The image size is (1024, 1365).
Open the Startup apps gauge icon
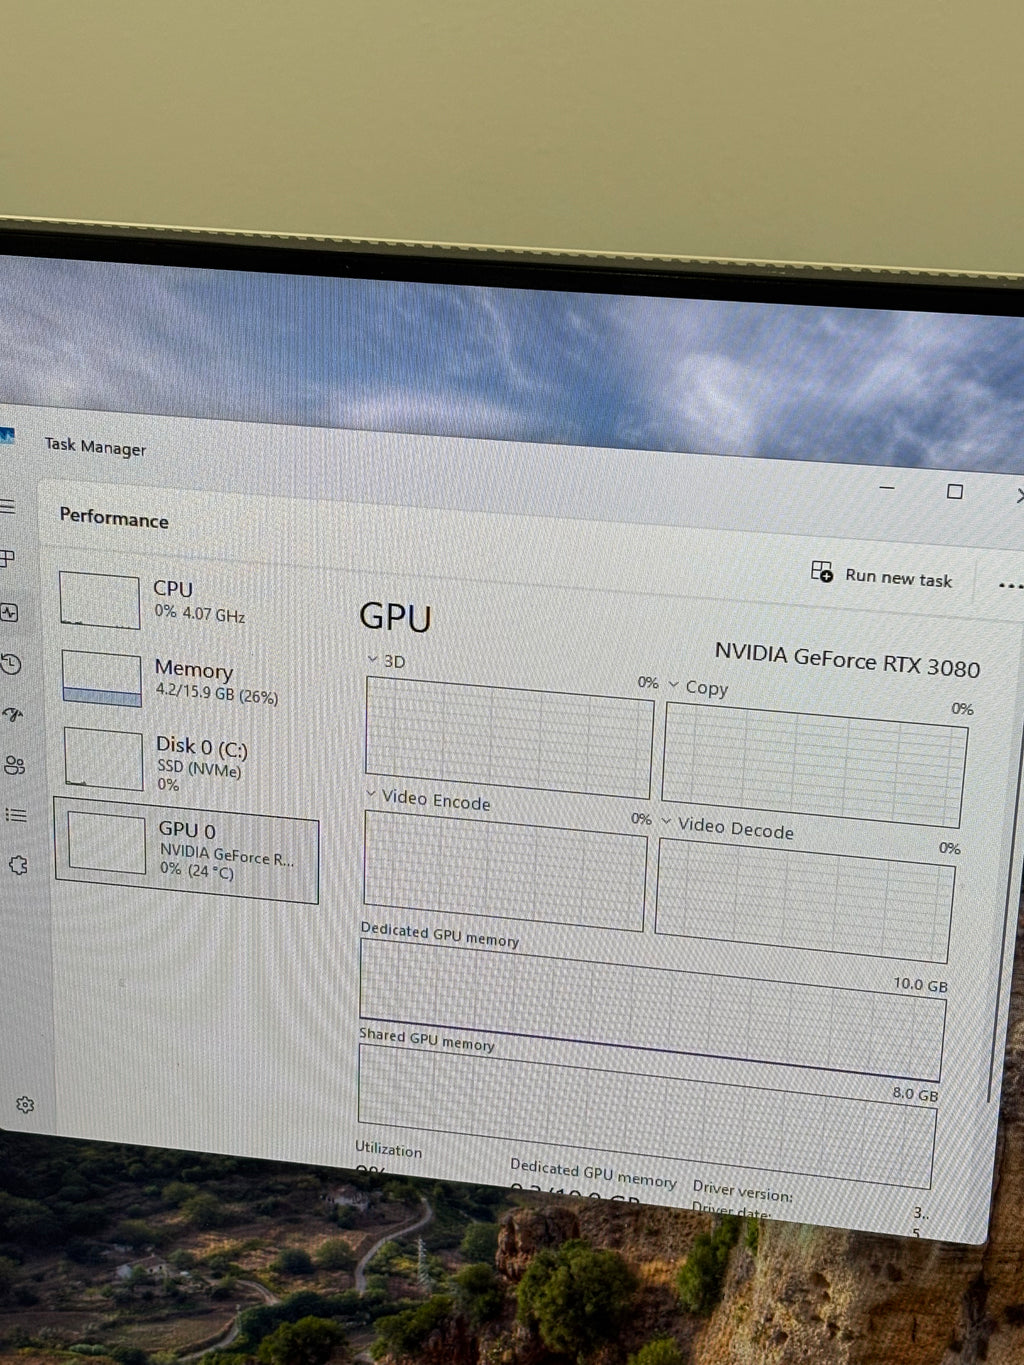click(x=13, y=714)
